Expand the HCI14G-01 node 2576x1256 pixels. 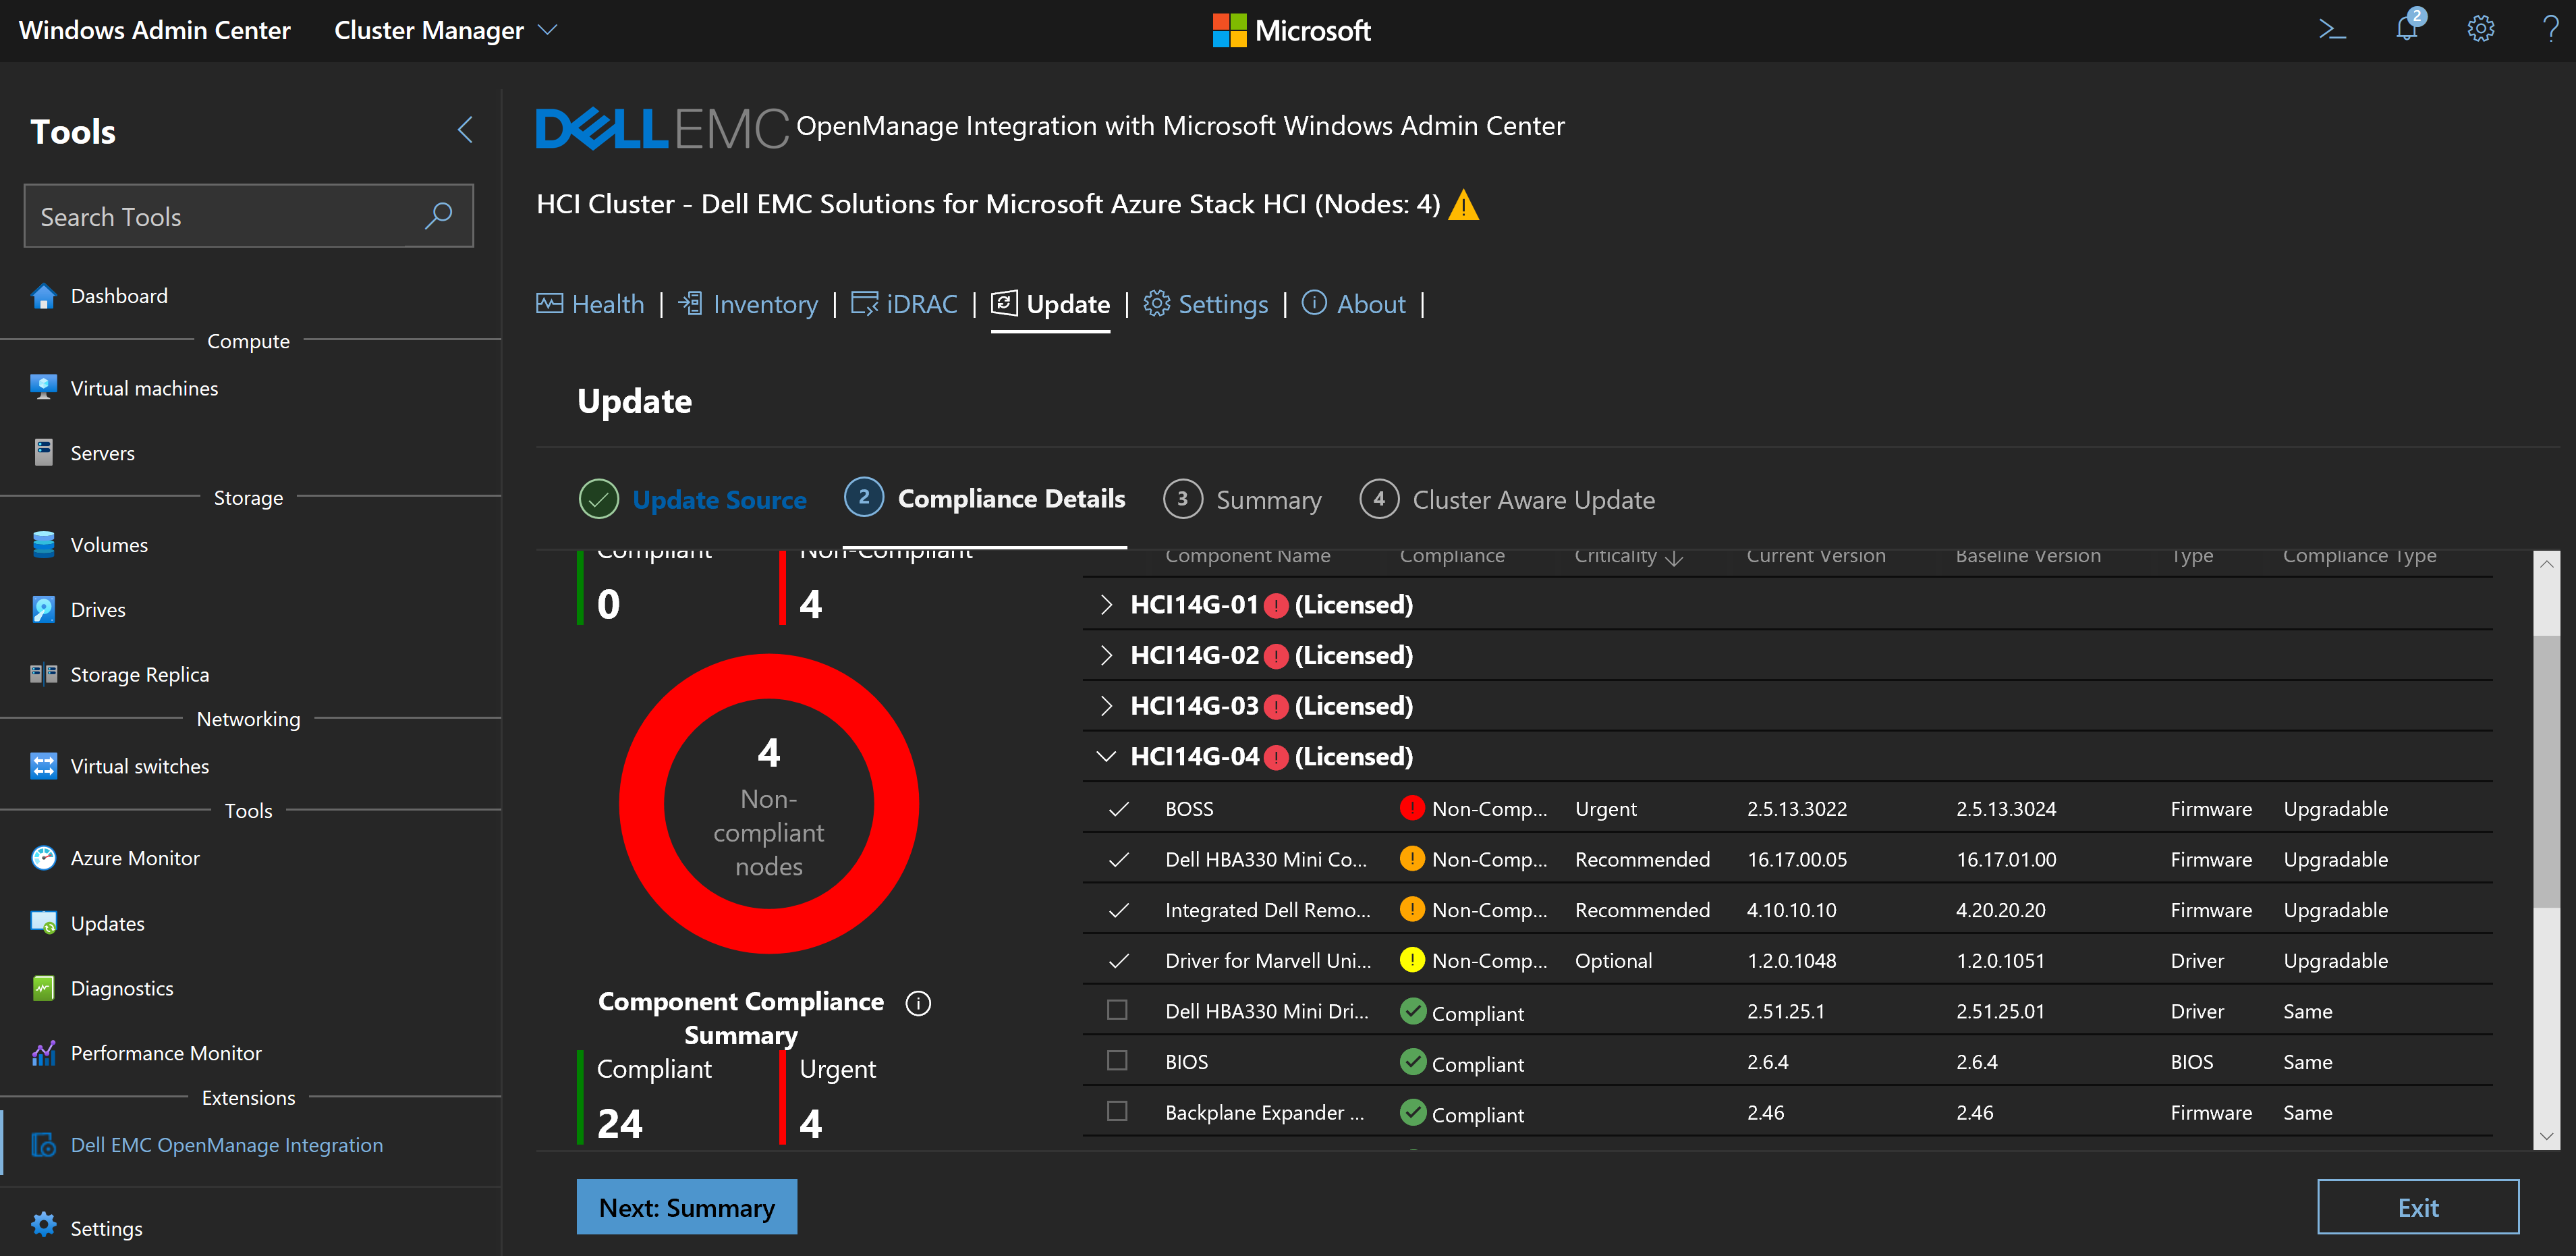click(1105, 605)
